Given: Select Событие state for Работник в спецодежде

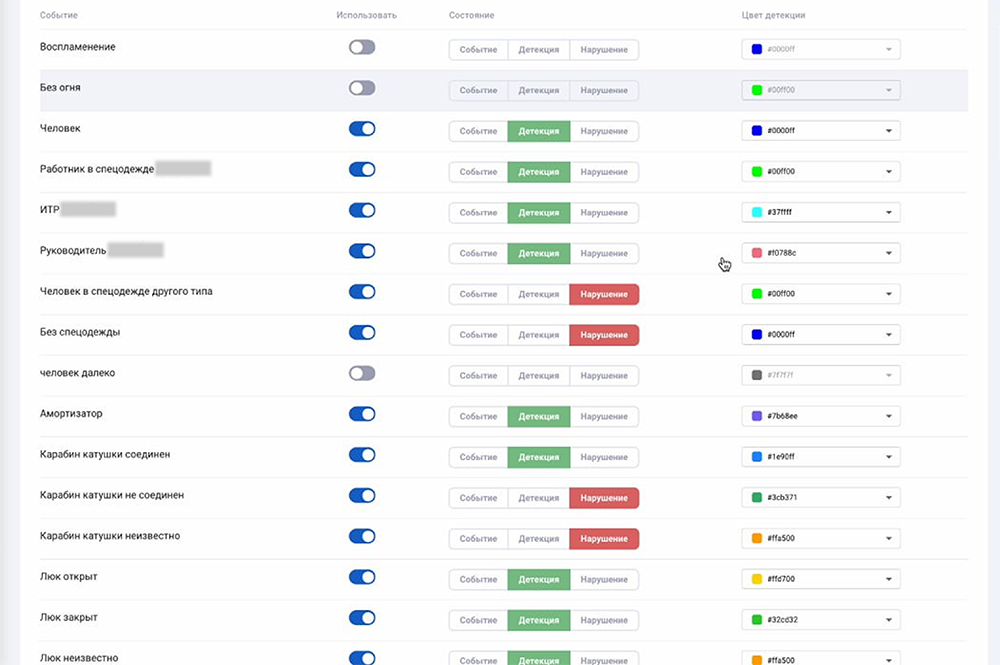Looking at the screenshot, I should coord(478,172).
